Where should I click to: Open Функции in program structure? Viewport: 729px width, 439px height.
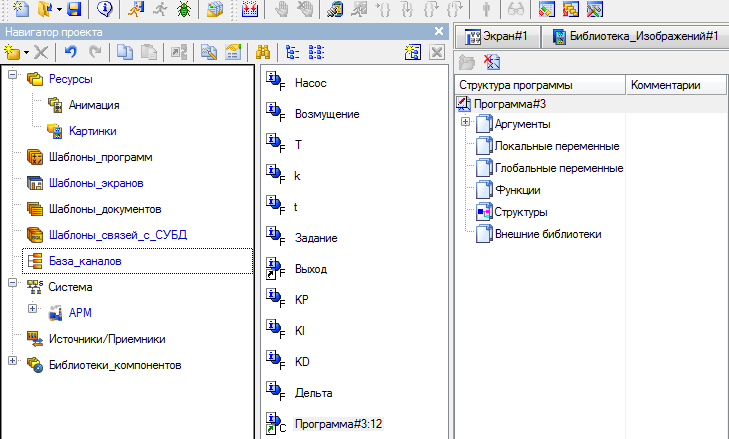pos(517,190)
